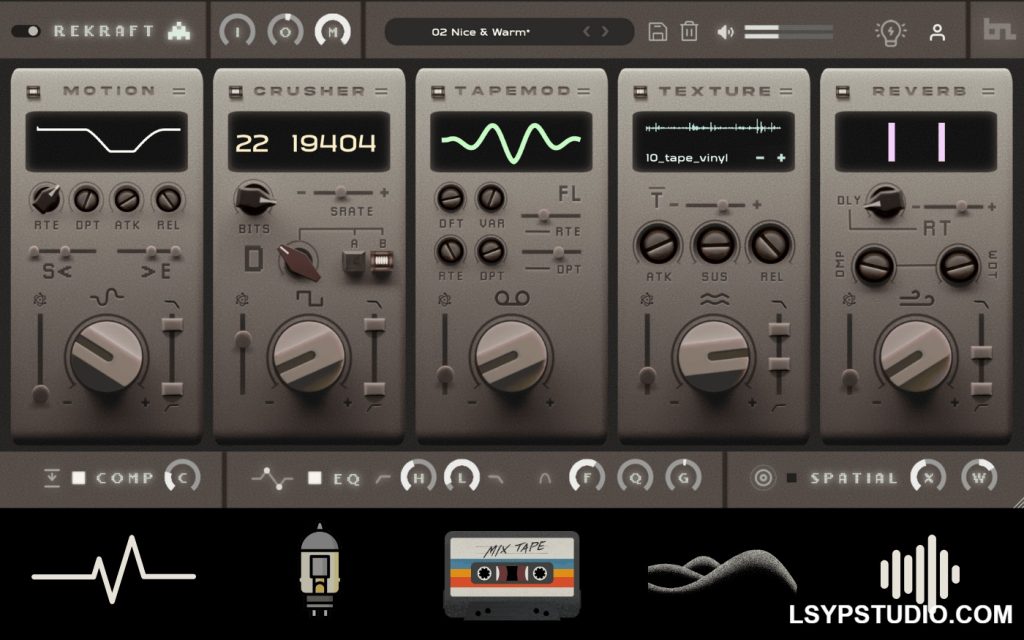
Task: Select the previous texture sample with minus
Action: click(x=760, y=158)
